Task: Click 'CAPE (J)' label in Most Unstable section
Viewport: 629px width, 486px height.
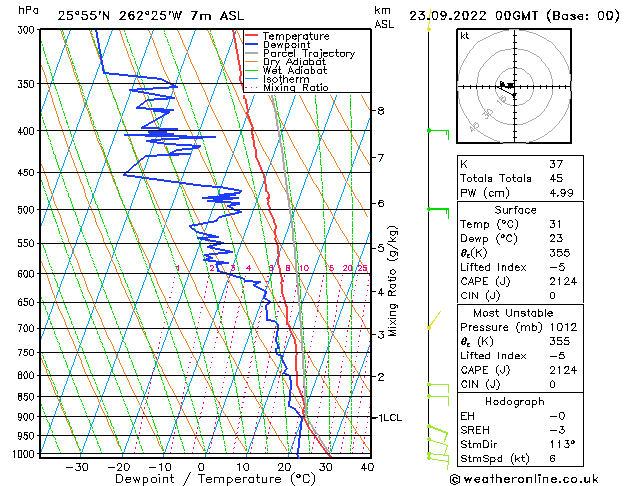Action: (x=485, y=370)
